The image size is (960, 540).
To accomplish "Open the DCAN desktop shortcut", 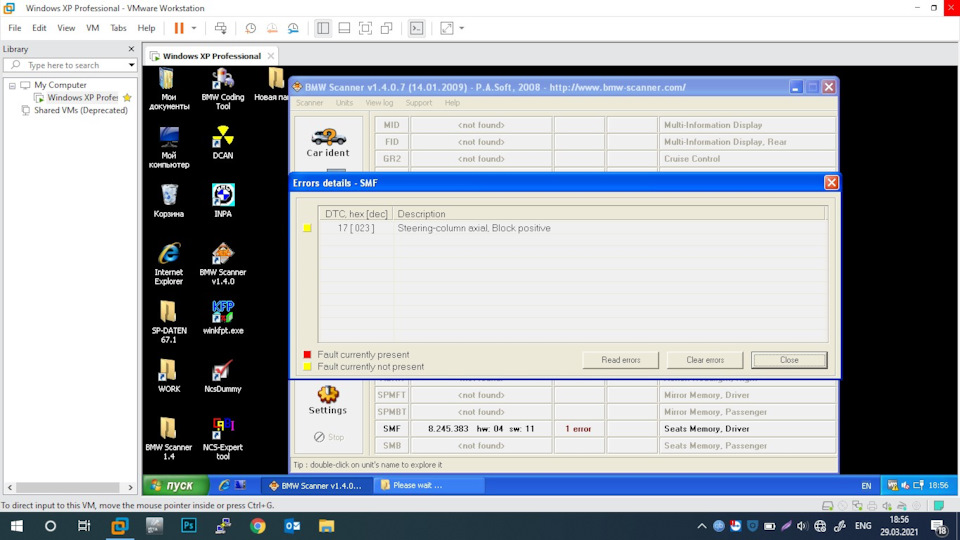I will (223, 143).
